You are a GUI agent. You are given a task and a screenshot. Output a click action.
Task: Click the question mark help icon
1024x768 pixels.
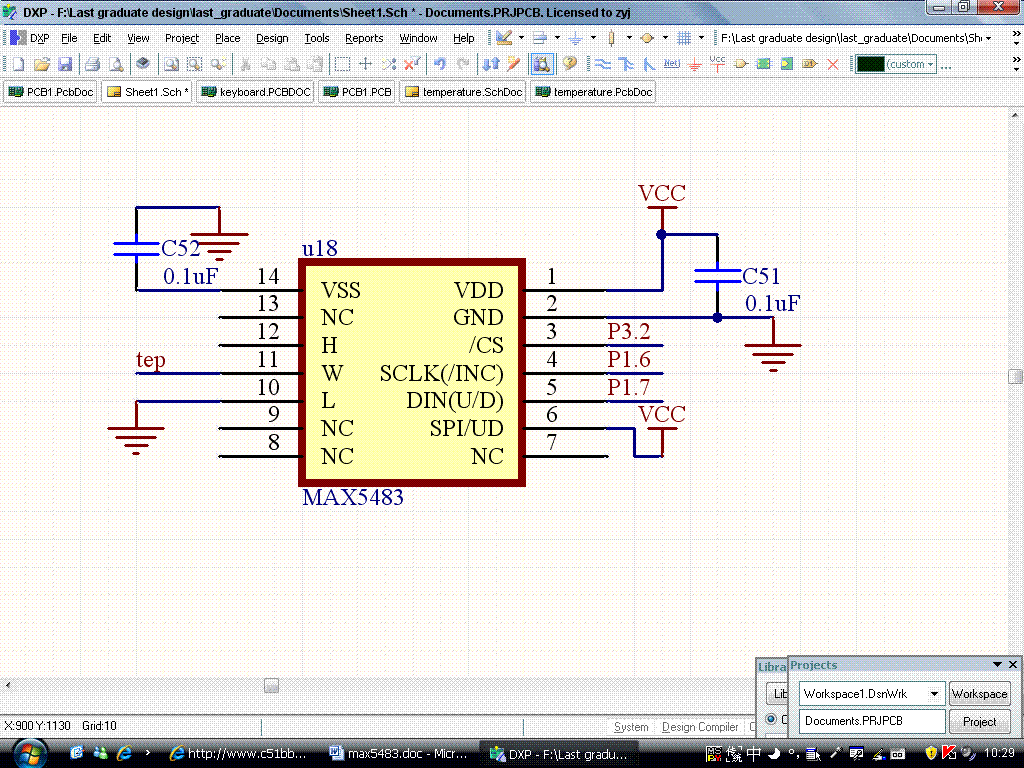click(570, 64)
